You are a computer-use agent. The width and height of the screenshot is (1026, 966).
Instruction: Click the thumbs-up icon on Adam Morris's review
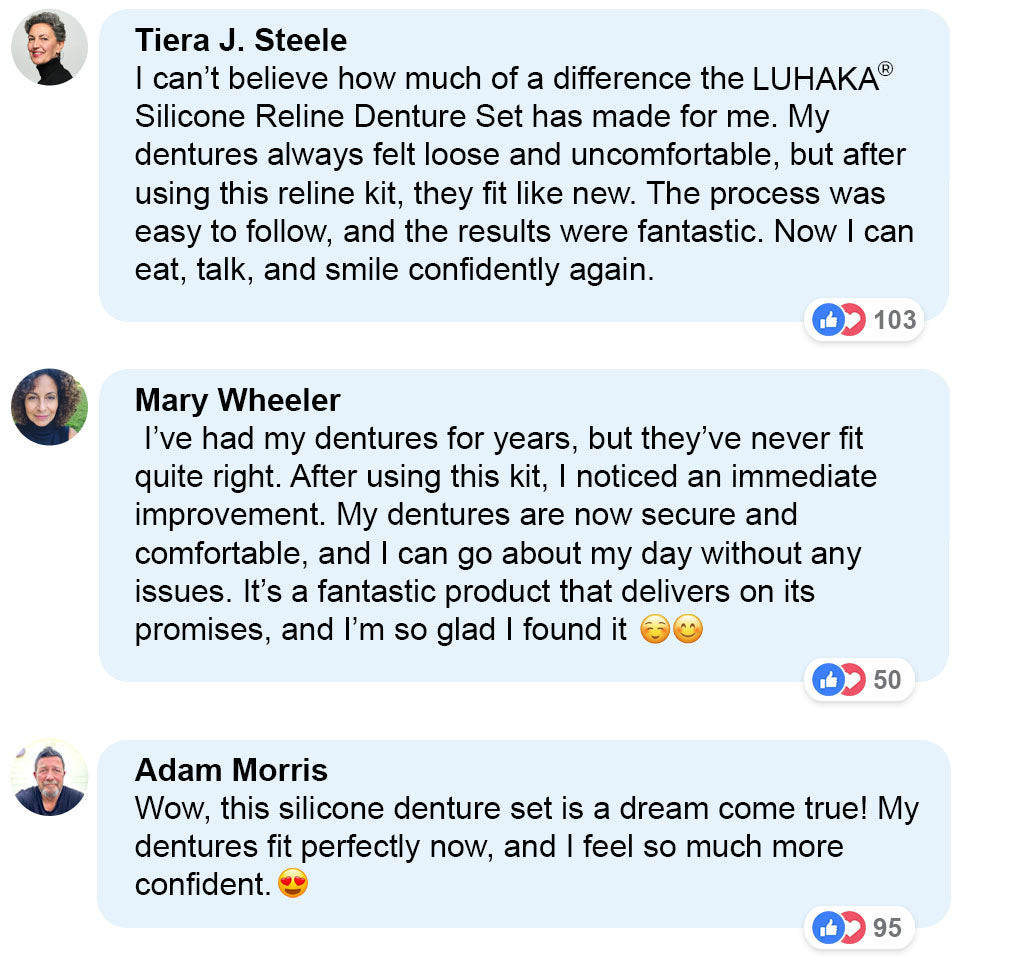[x=828, y=928]
